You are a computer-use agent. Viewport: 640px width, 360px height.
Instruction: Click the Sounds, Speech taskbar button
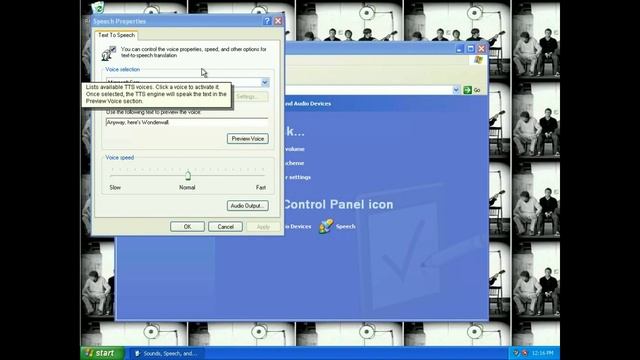(x=167, y=353)
